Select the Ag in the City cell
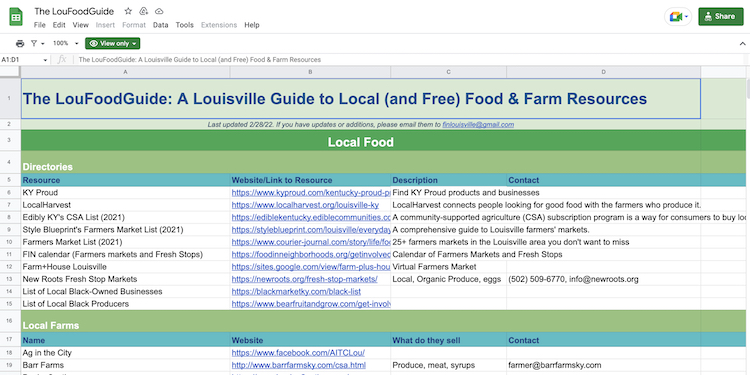The width and height of the screenshot is (750, 375). 125,353
